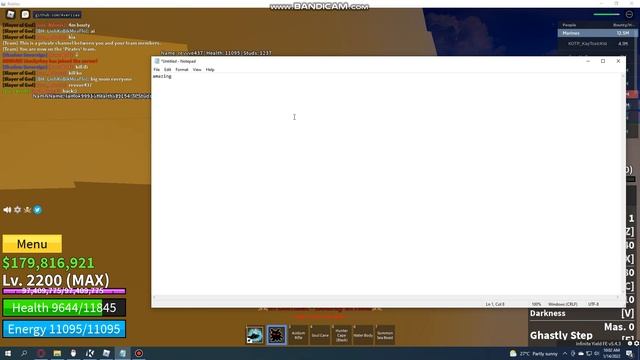Toggle the Roblox chat bubble icon

point(25,15)
